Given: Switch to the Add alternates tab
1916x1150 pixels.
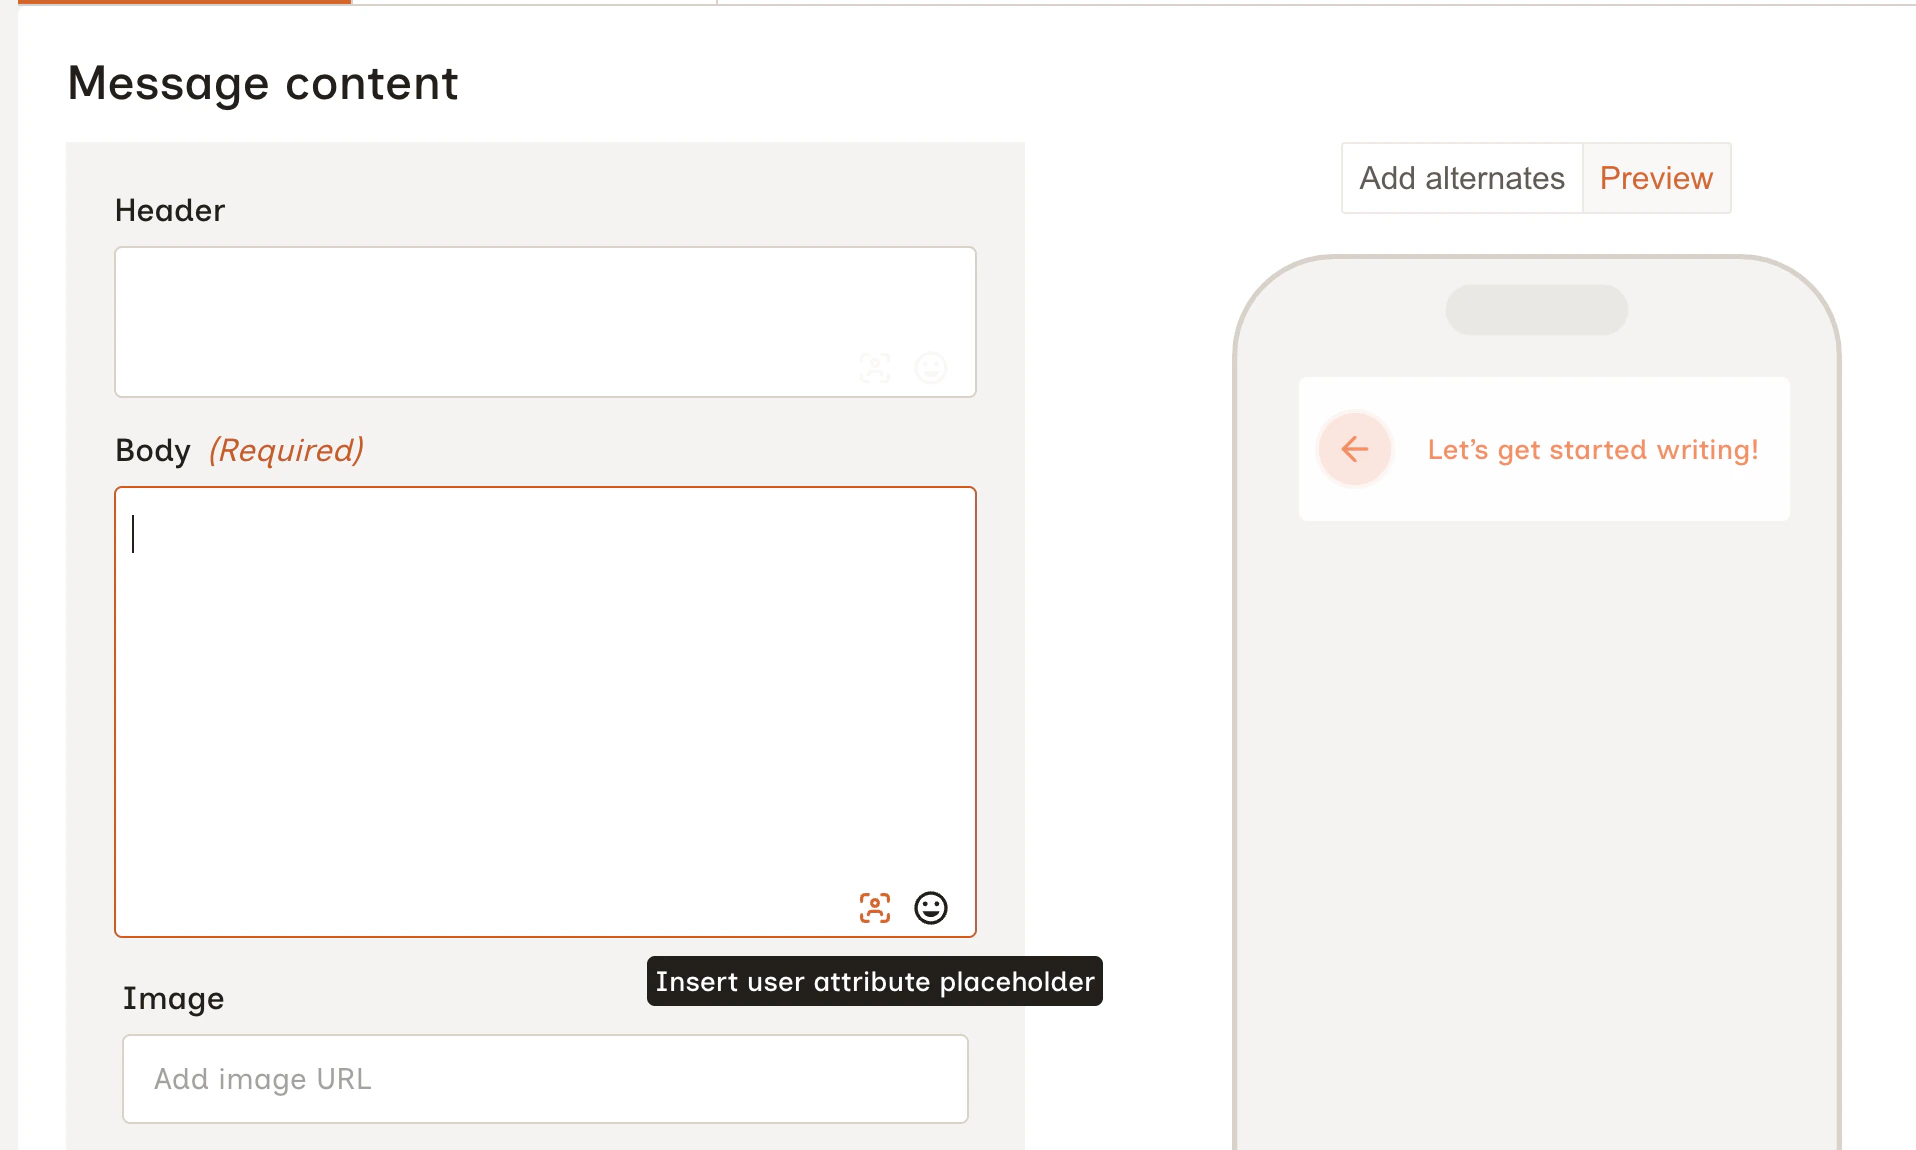Looking at the screenshot, I should (x=1461, y=177).
